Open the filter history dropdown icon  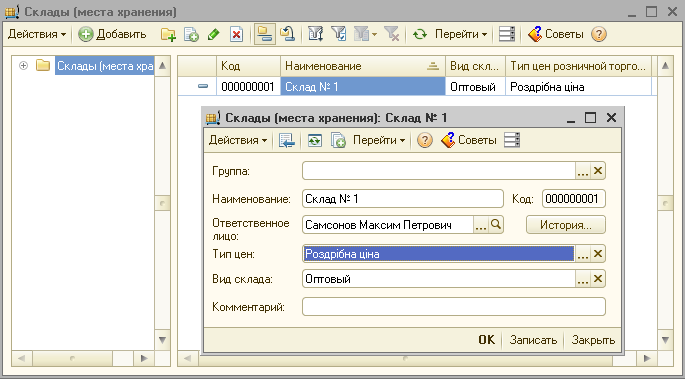pos(365,34)
